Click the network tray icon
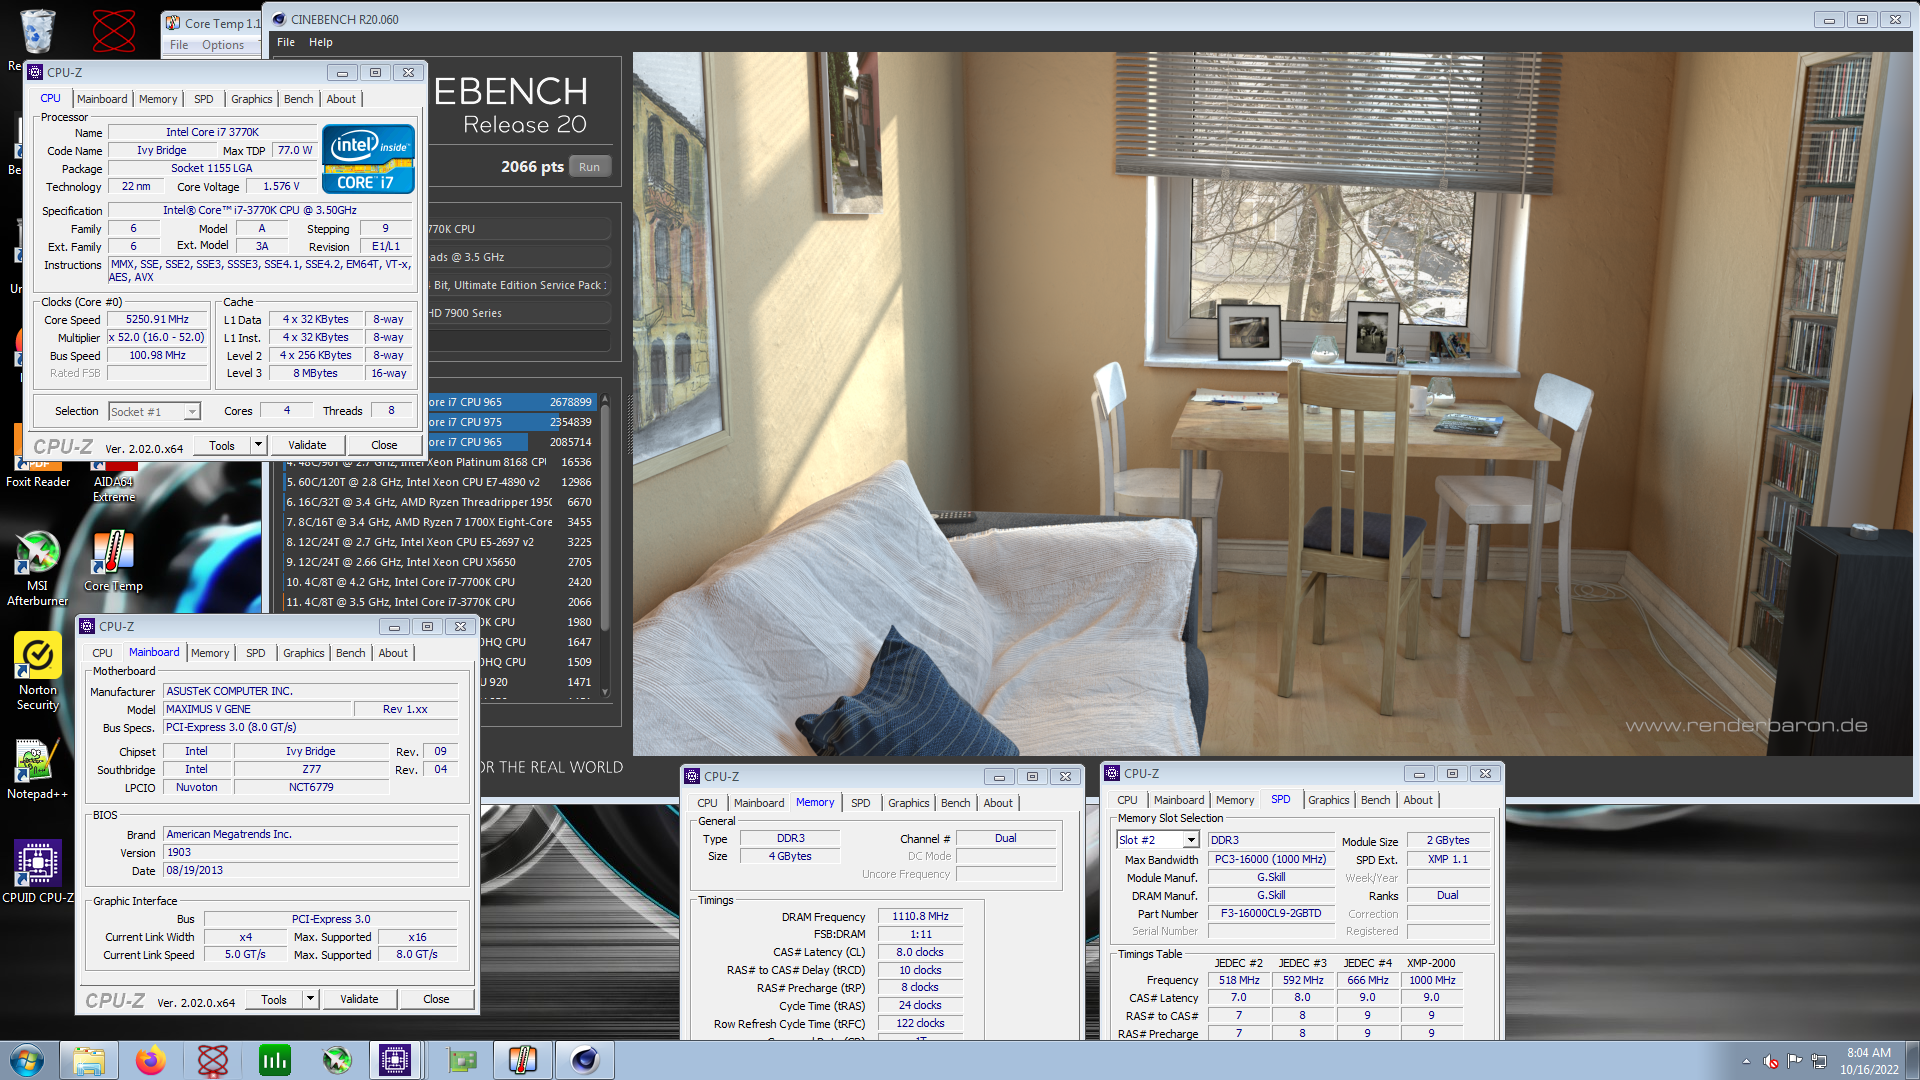Screen dimensions: 1920x1080 click(1819, 1061)
